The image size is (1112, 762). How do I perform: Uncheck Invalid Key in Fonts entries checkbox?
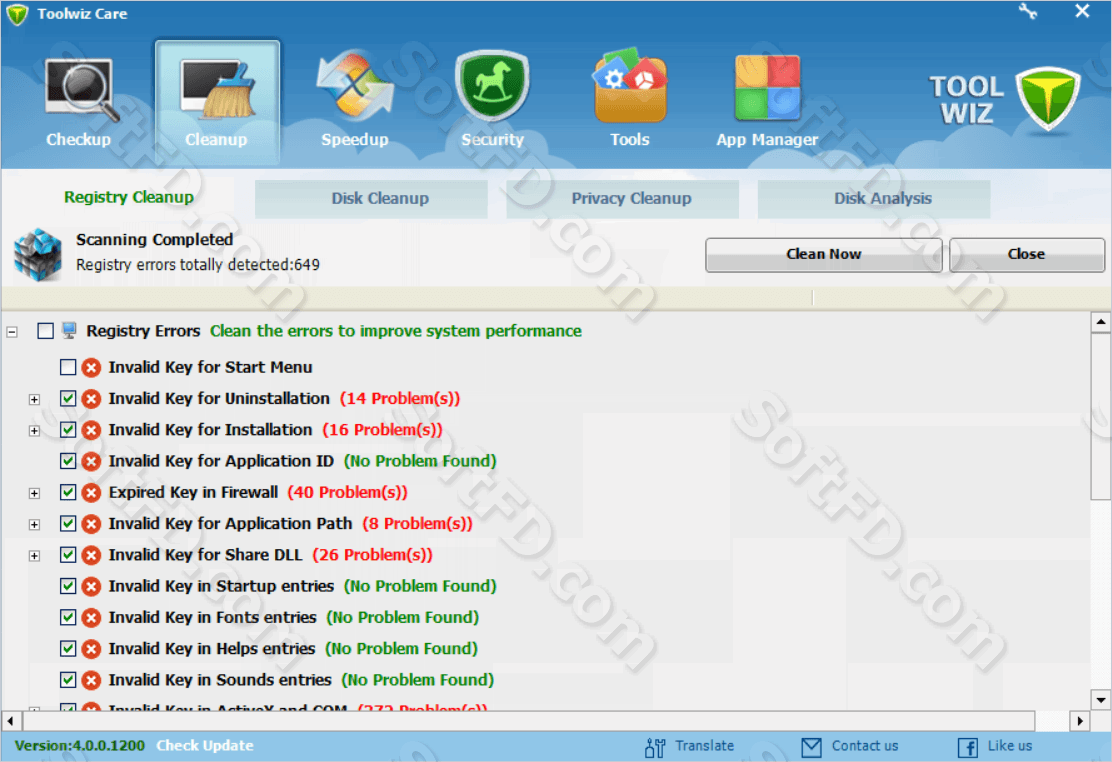click(x=68, y=617)
